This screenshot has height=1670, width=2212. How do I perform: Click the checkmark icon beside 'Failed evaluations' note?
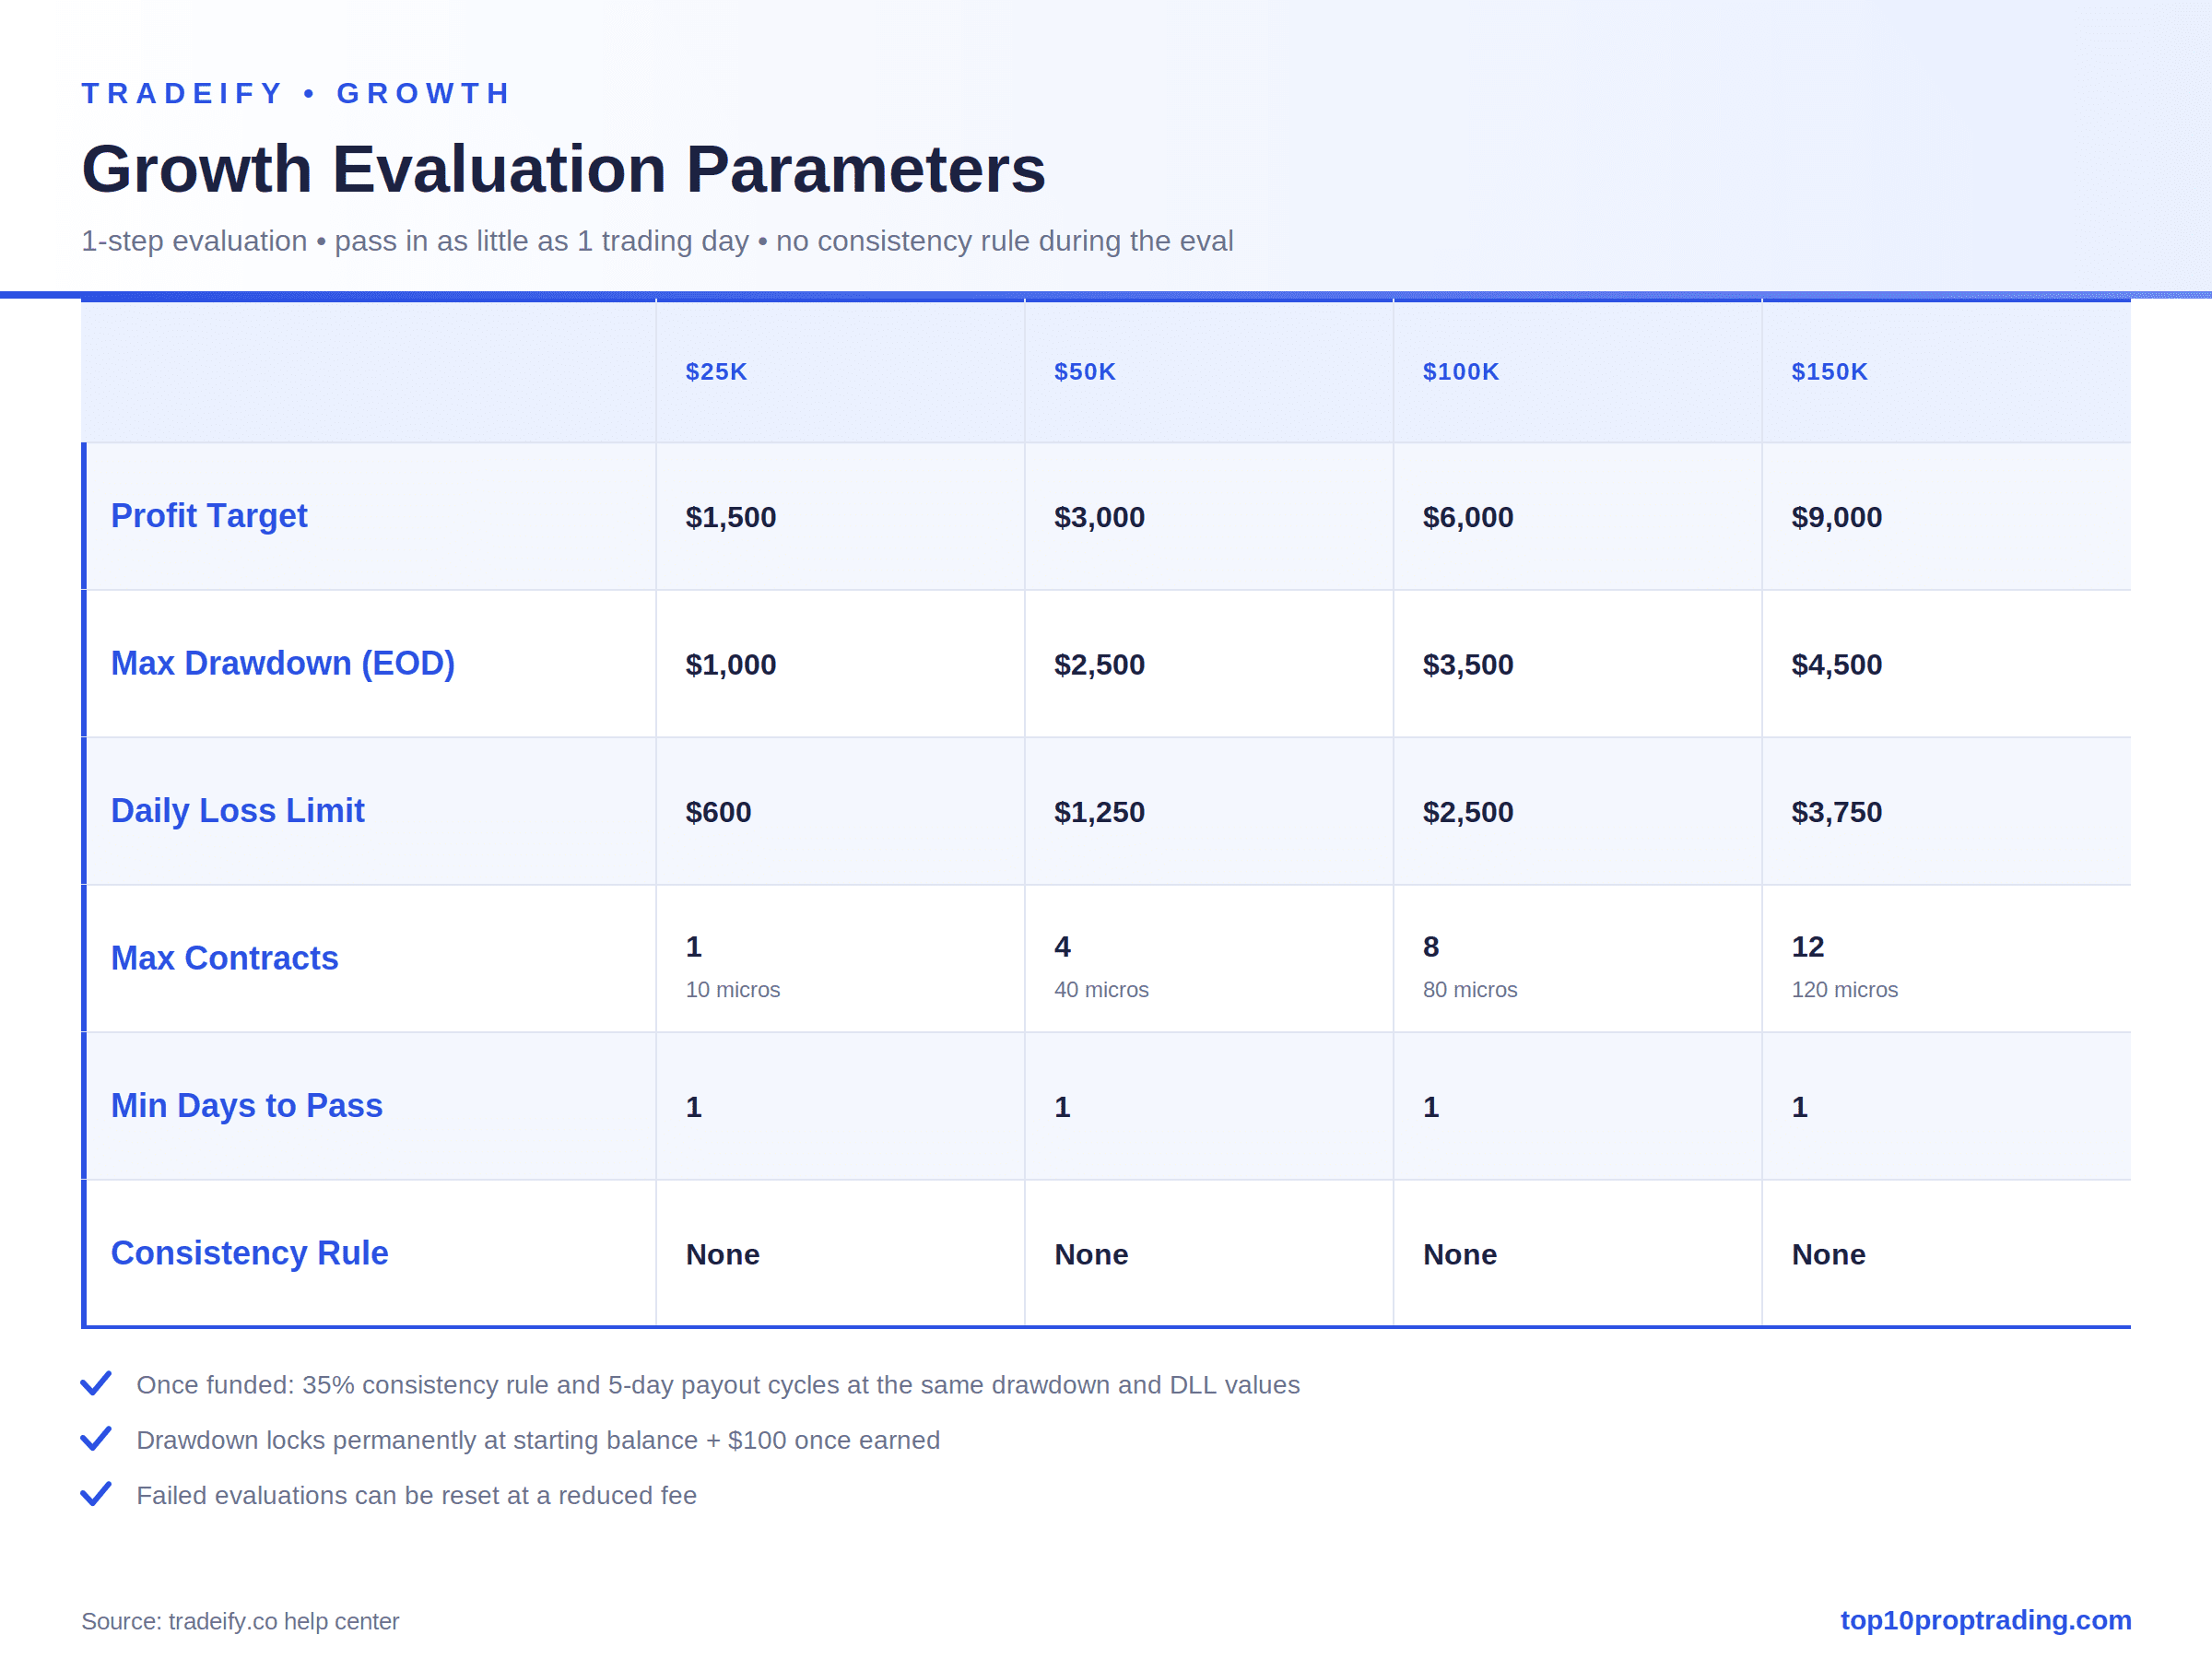96,1494
